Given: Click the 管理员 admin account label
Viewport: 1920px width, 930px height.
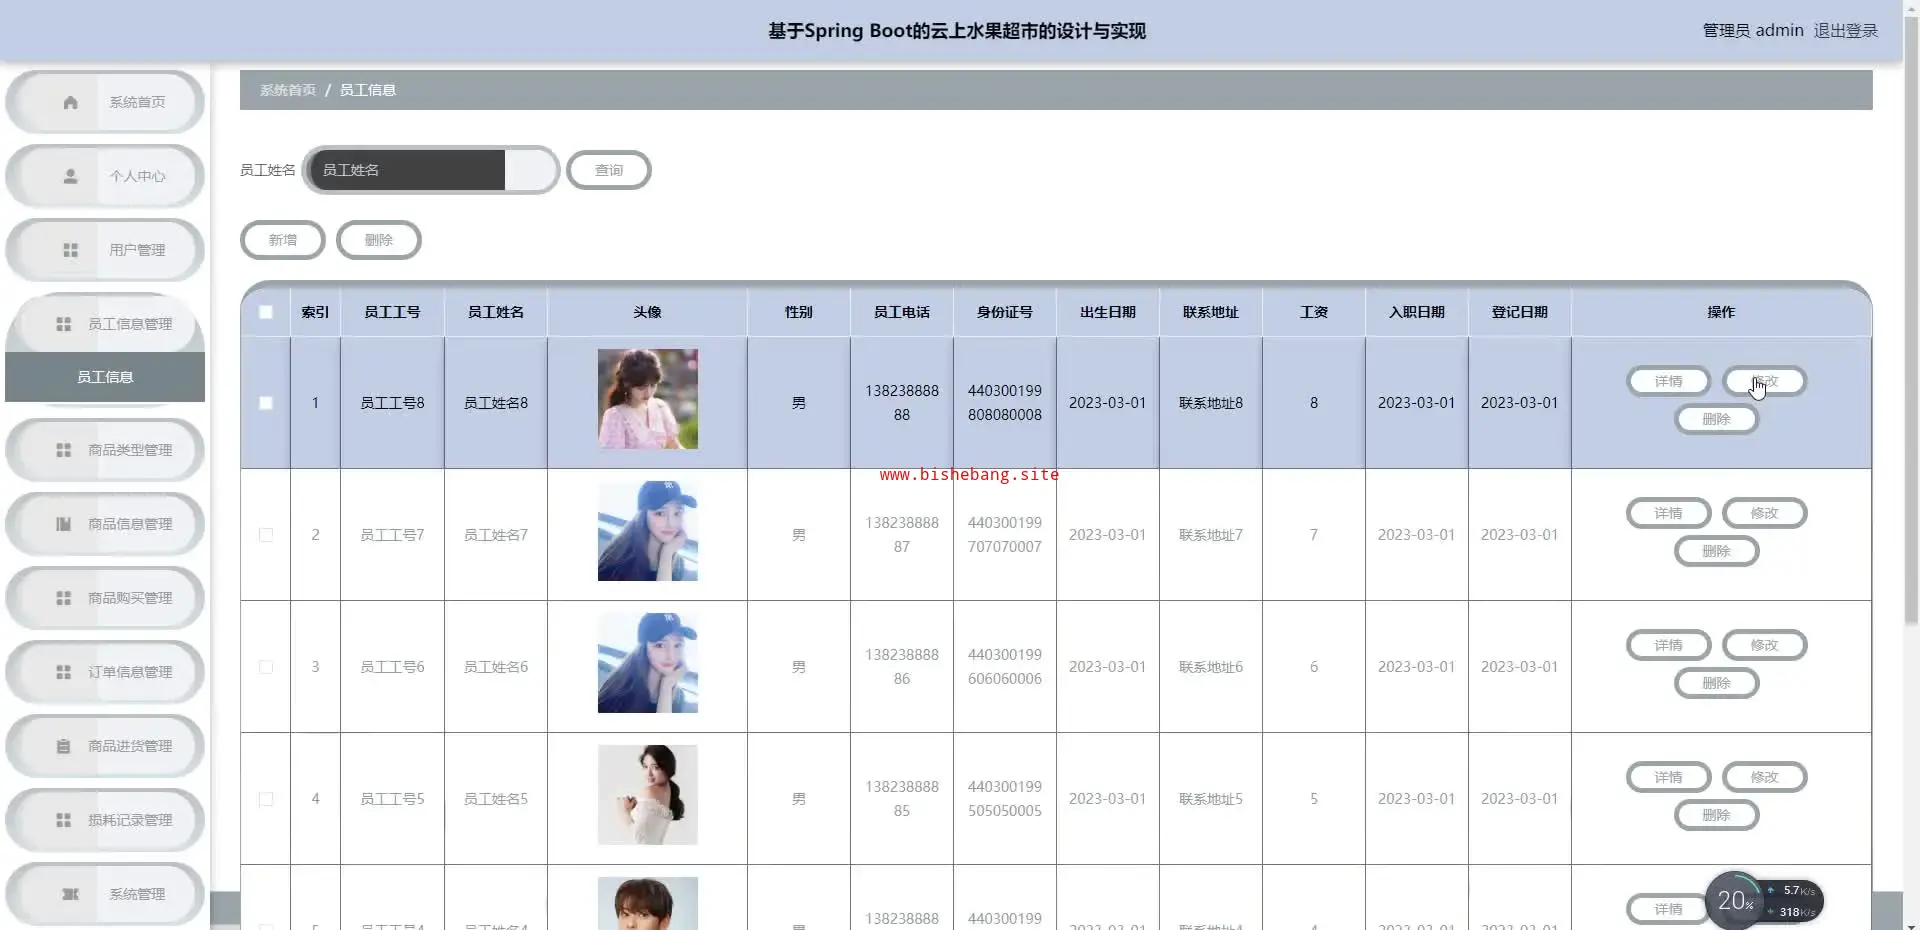Looking at the screenshot, I should 1753,31.
